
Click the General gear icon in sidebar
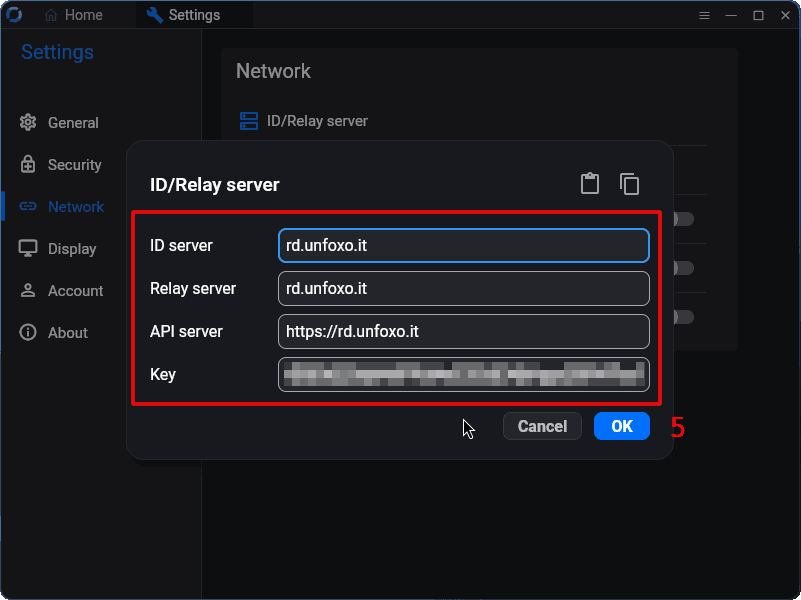tap(28, 123)
